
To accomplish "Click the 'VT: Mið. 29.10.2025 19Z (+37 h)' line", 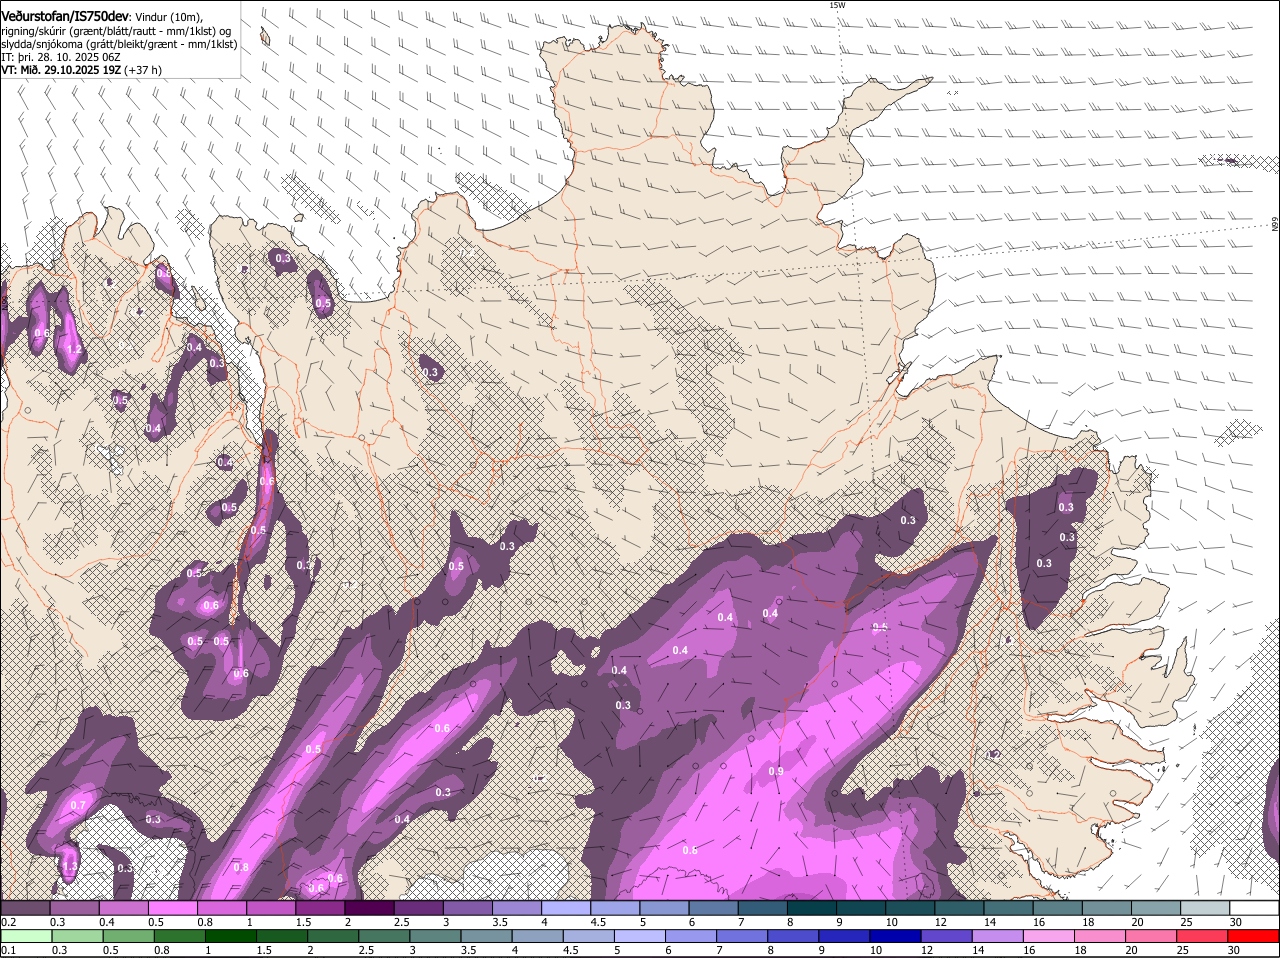I will tap(81, 70).
